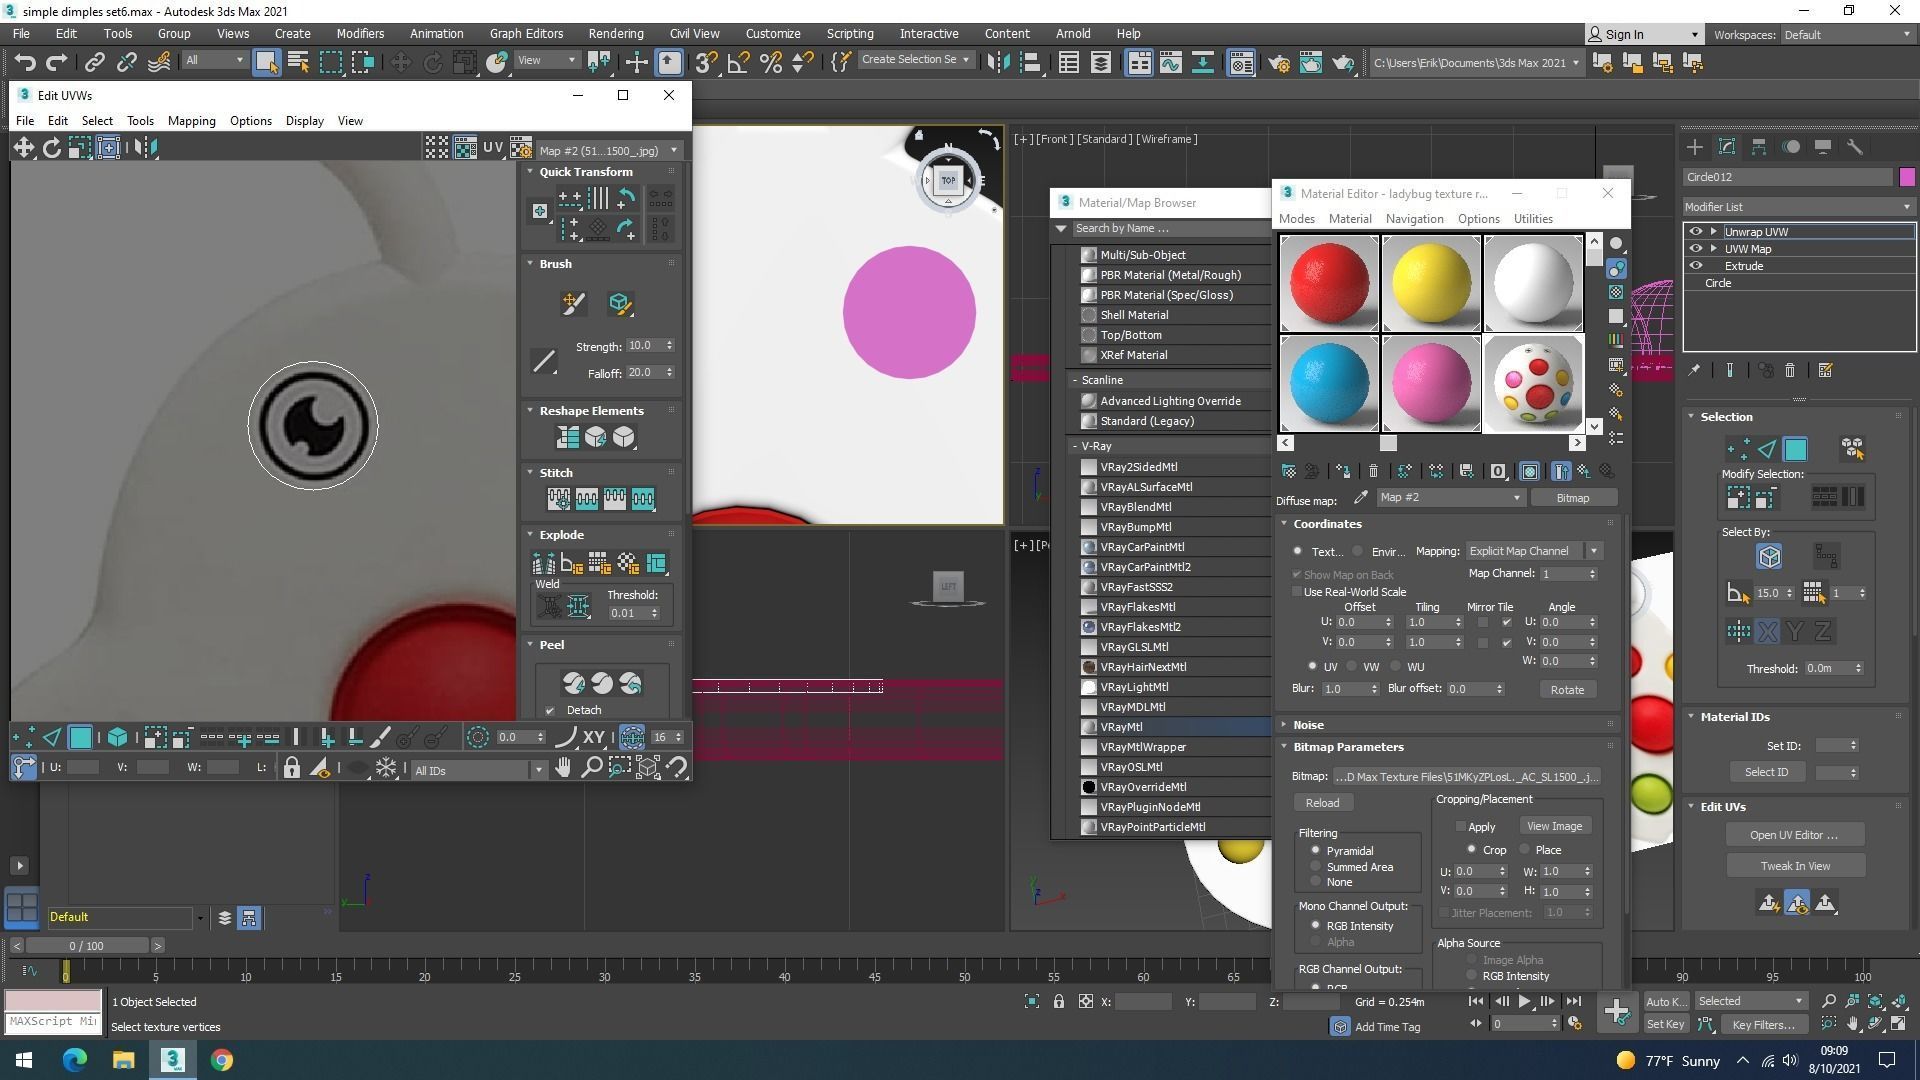The width and height of the screenshot is (1920, 1080).
Task: Select Summed Area filtering option
Action: (1316, 867)
